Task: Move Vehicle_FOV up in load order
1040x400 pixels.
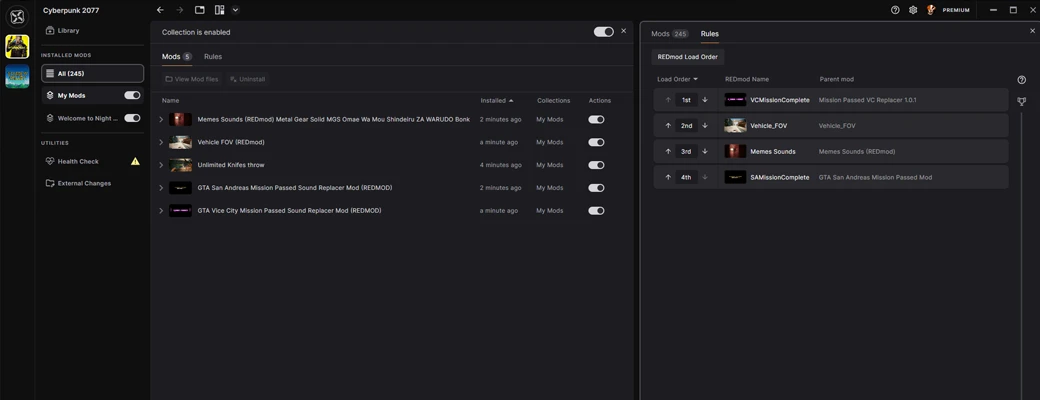Action: [668, 125]
